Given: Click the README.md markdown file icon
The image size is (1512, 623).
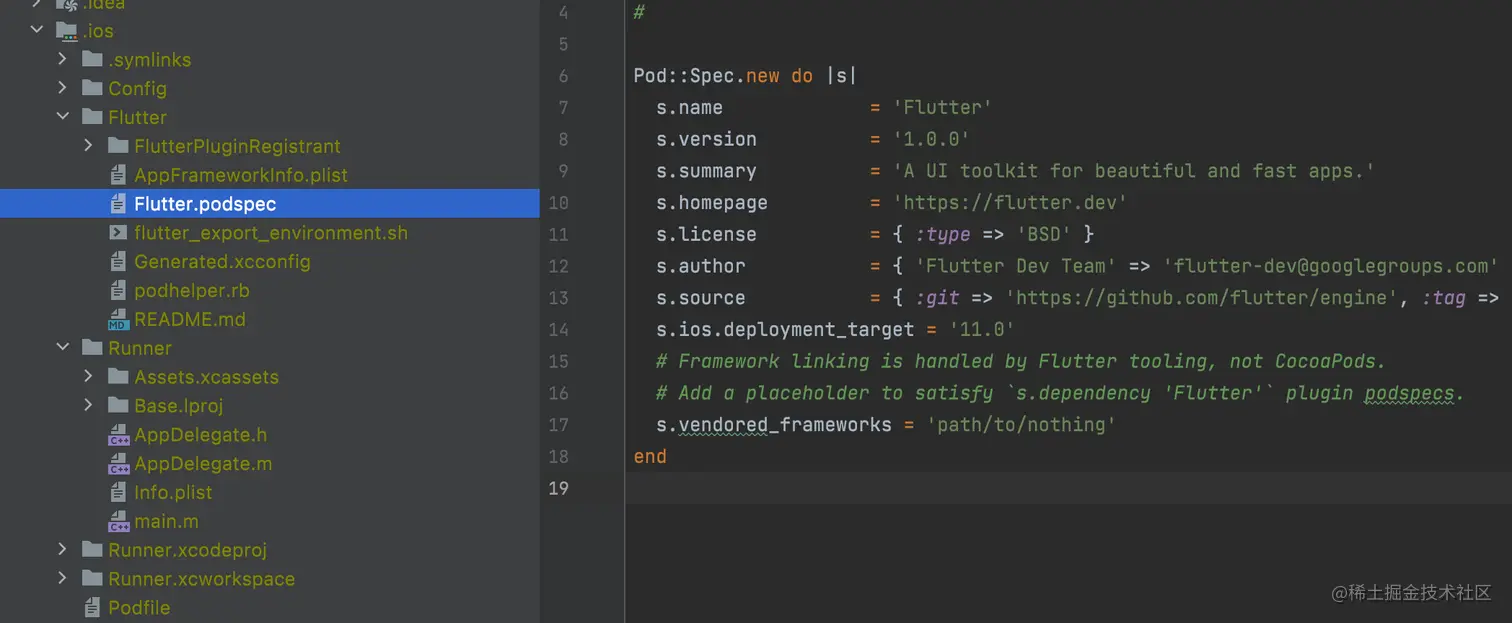Looking at the screenshot, I should point(118,320).
